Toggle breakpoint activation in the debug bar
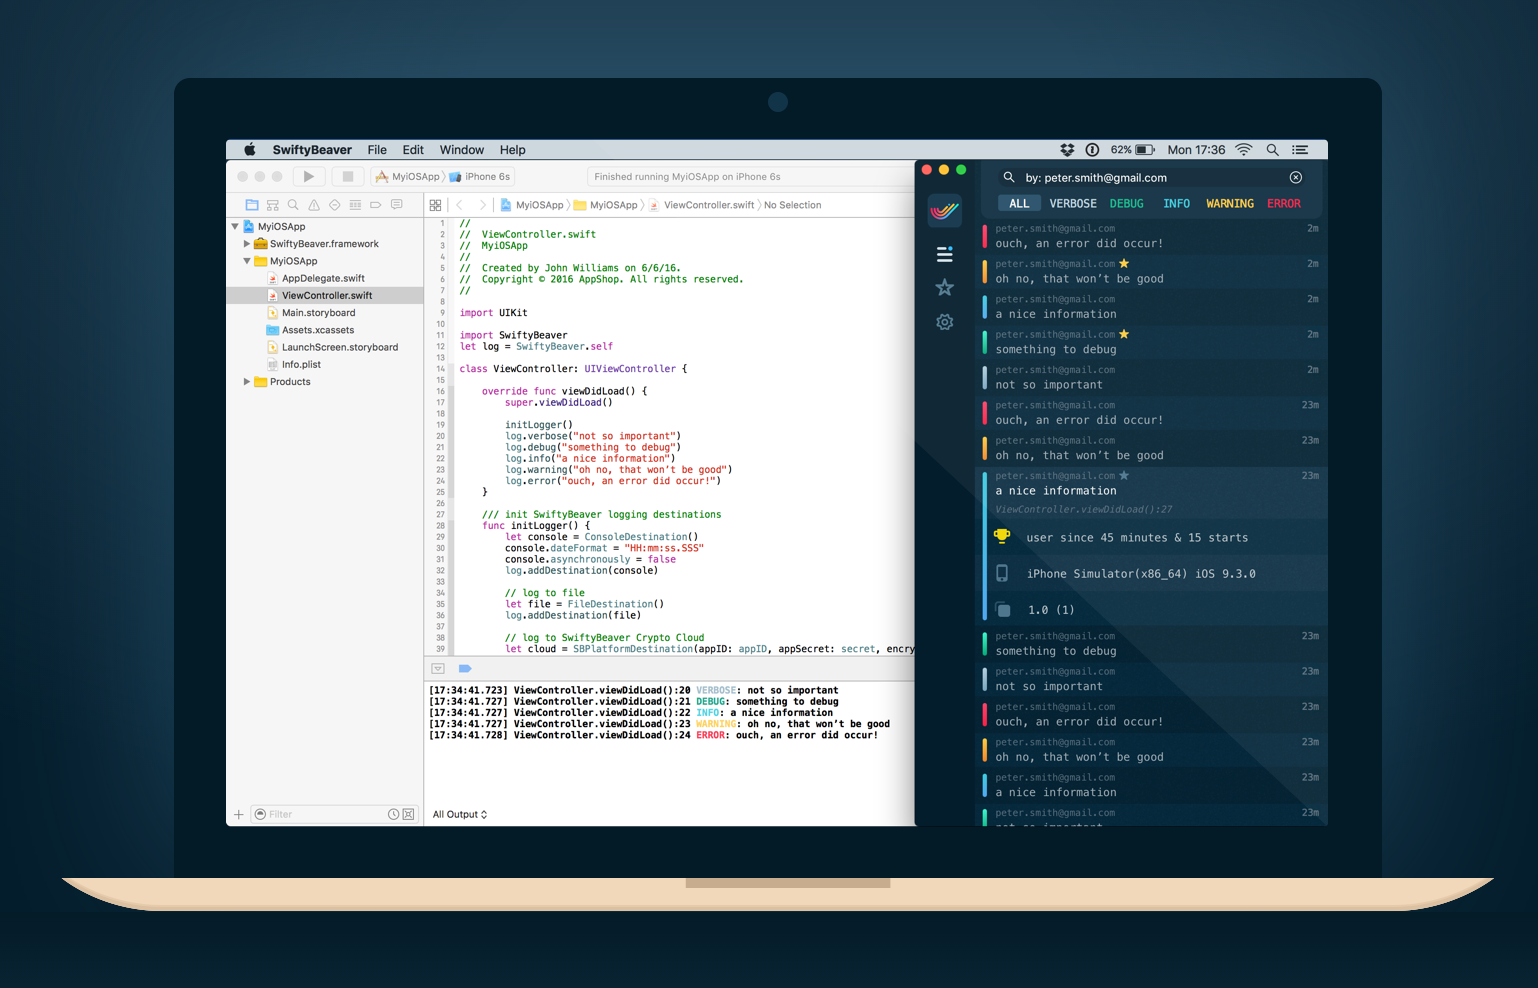 (465, 669)
